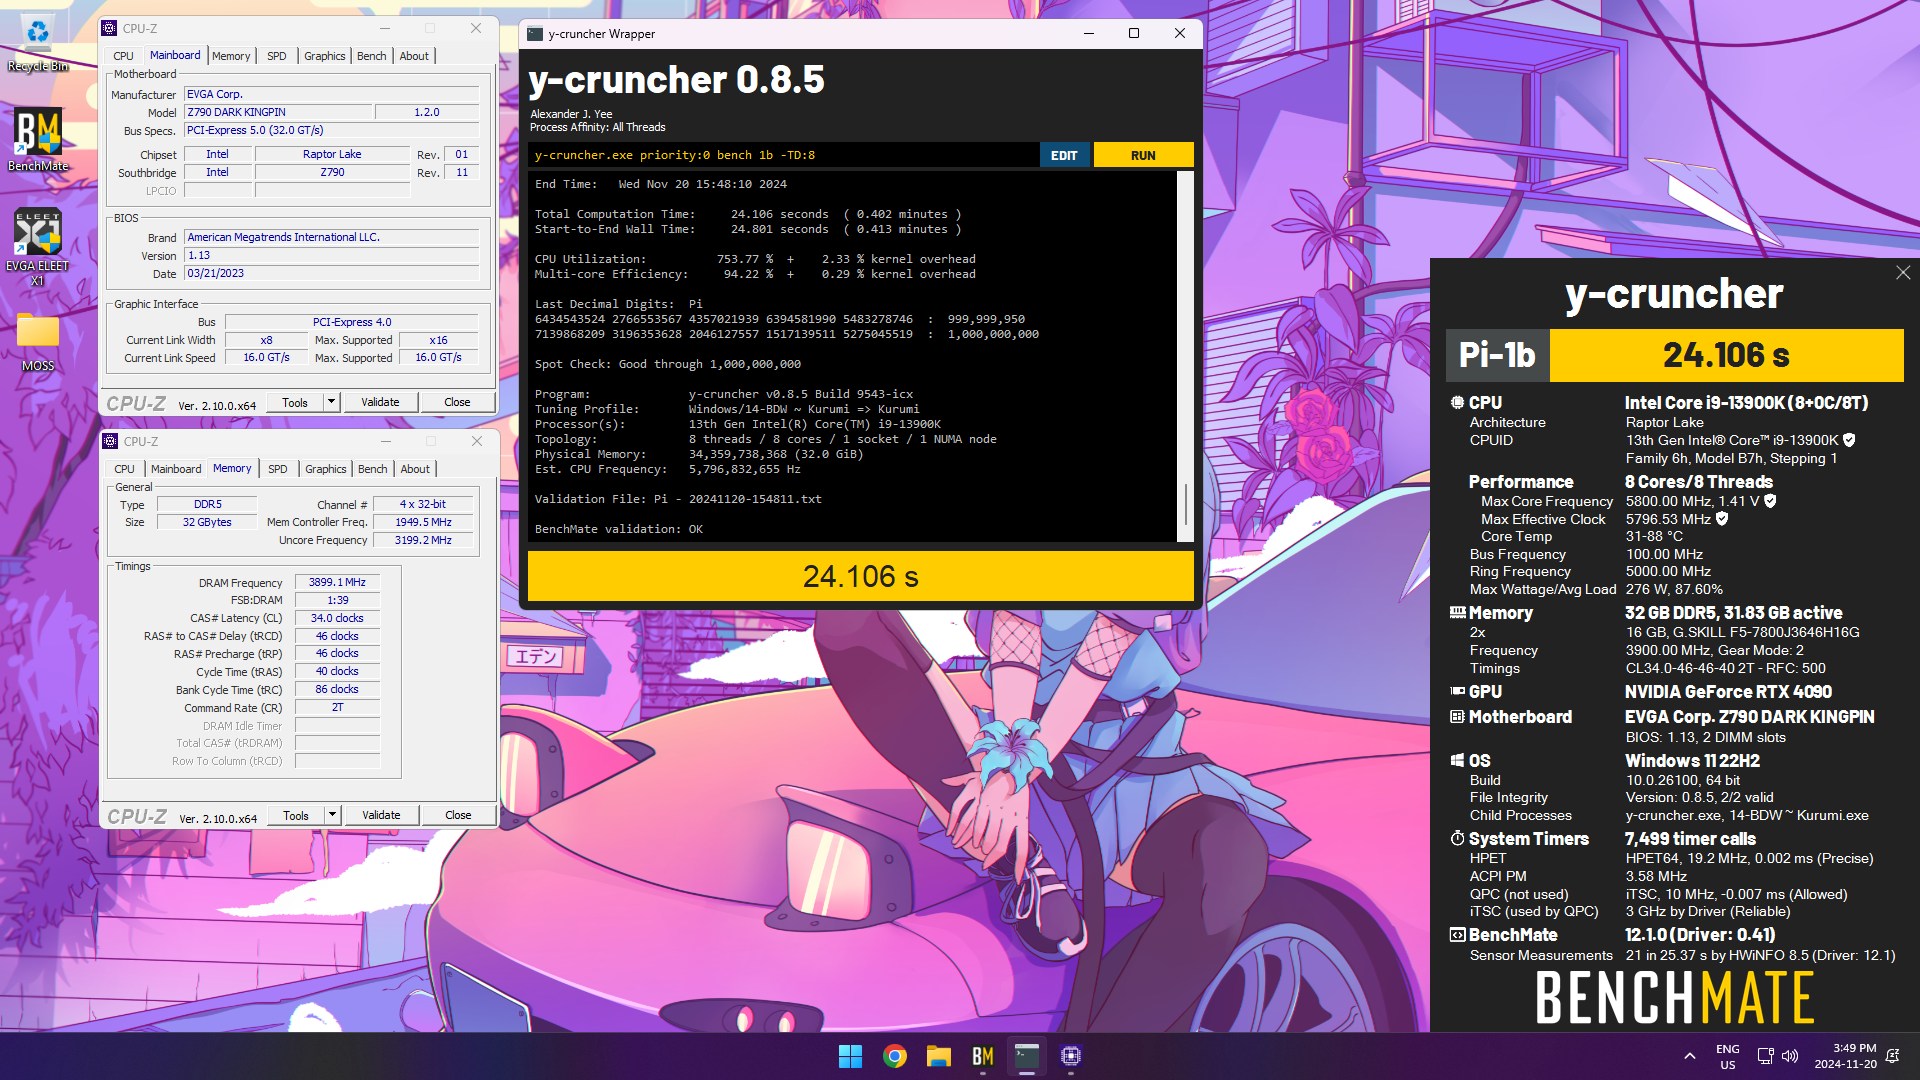Open About tab in bottom CPU-Z window

(415, 469)
